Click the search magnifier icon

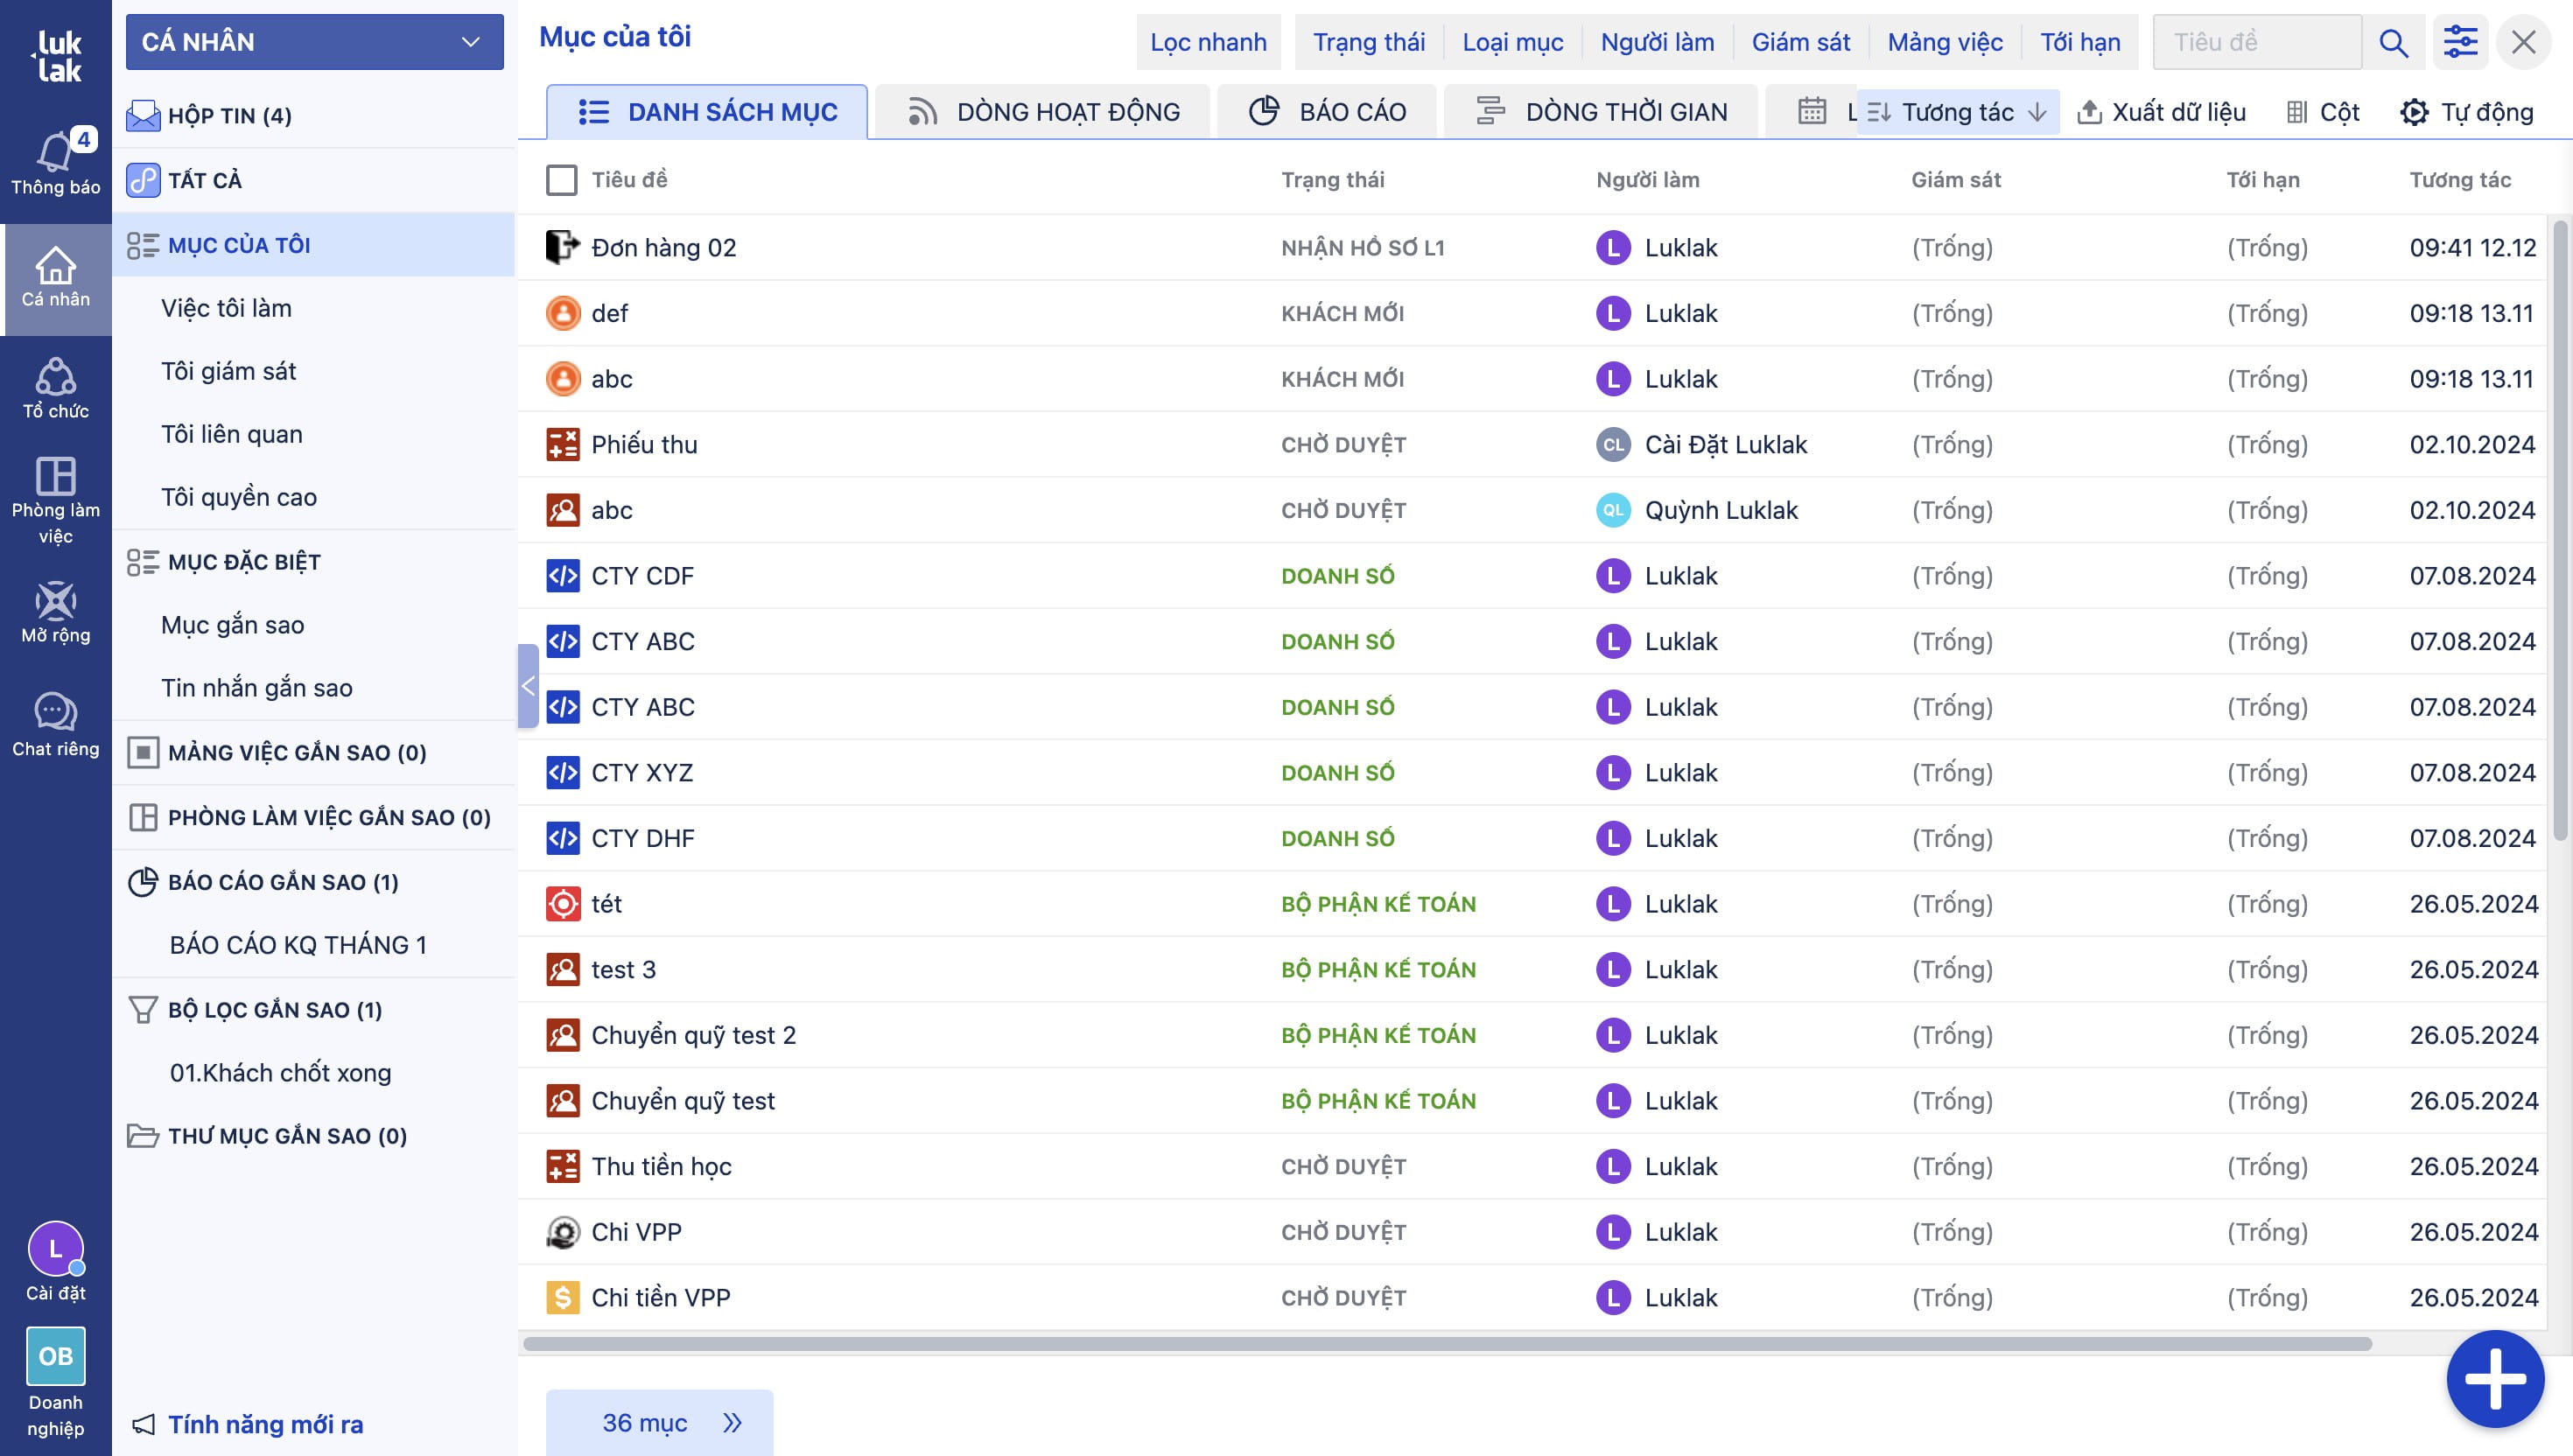point(2393,42)
